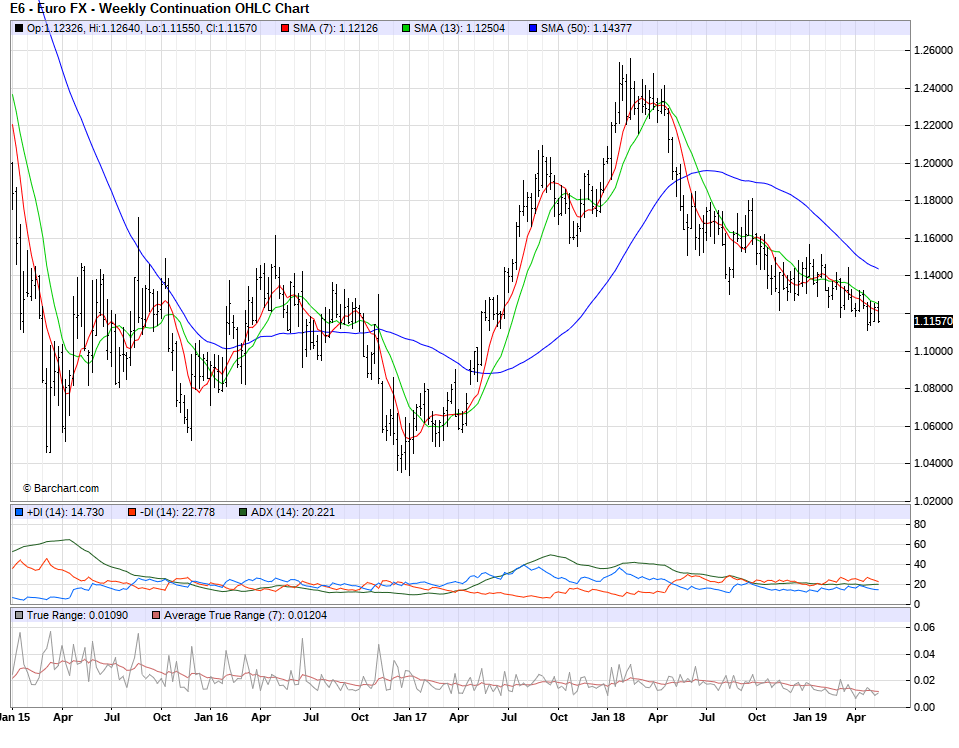
Task: Open the © Barchart.com link
Action: pos(61,488)
